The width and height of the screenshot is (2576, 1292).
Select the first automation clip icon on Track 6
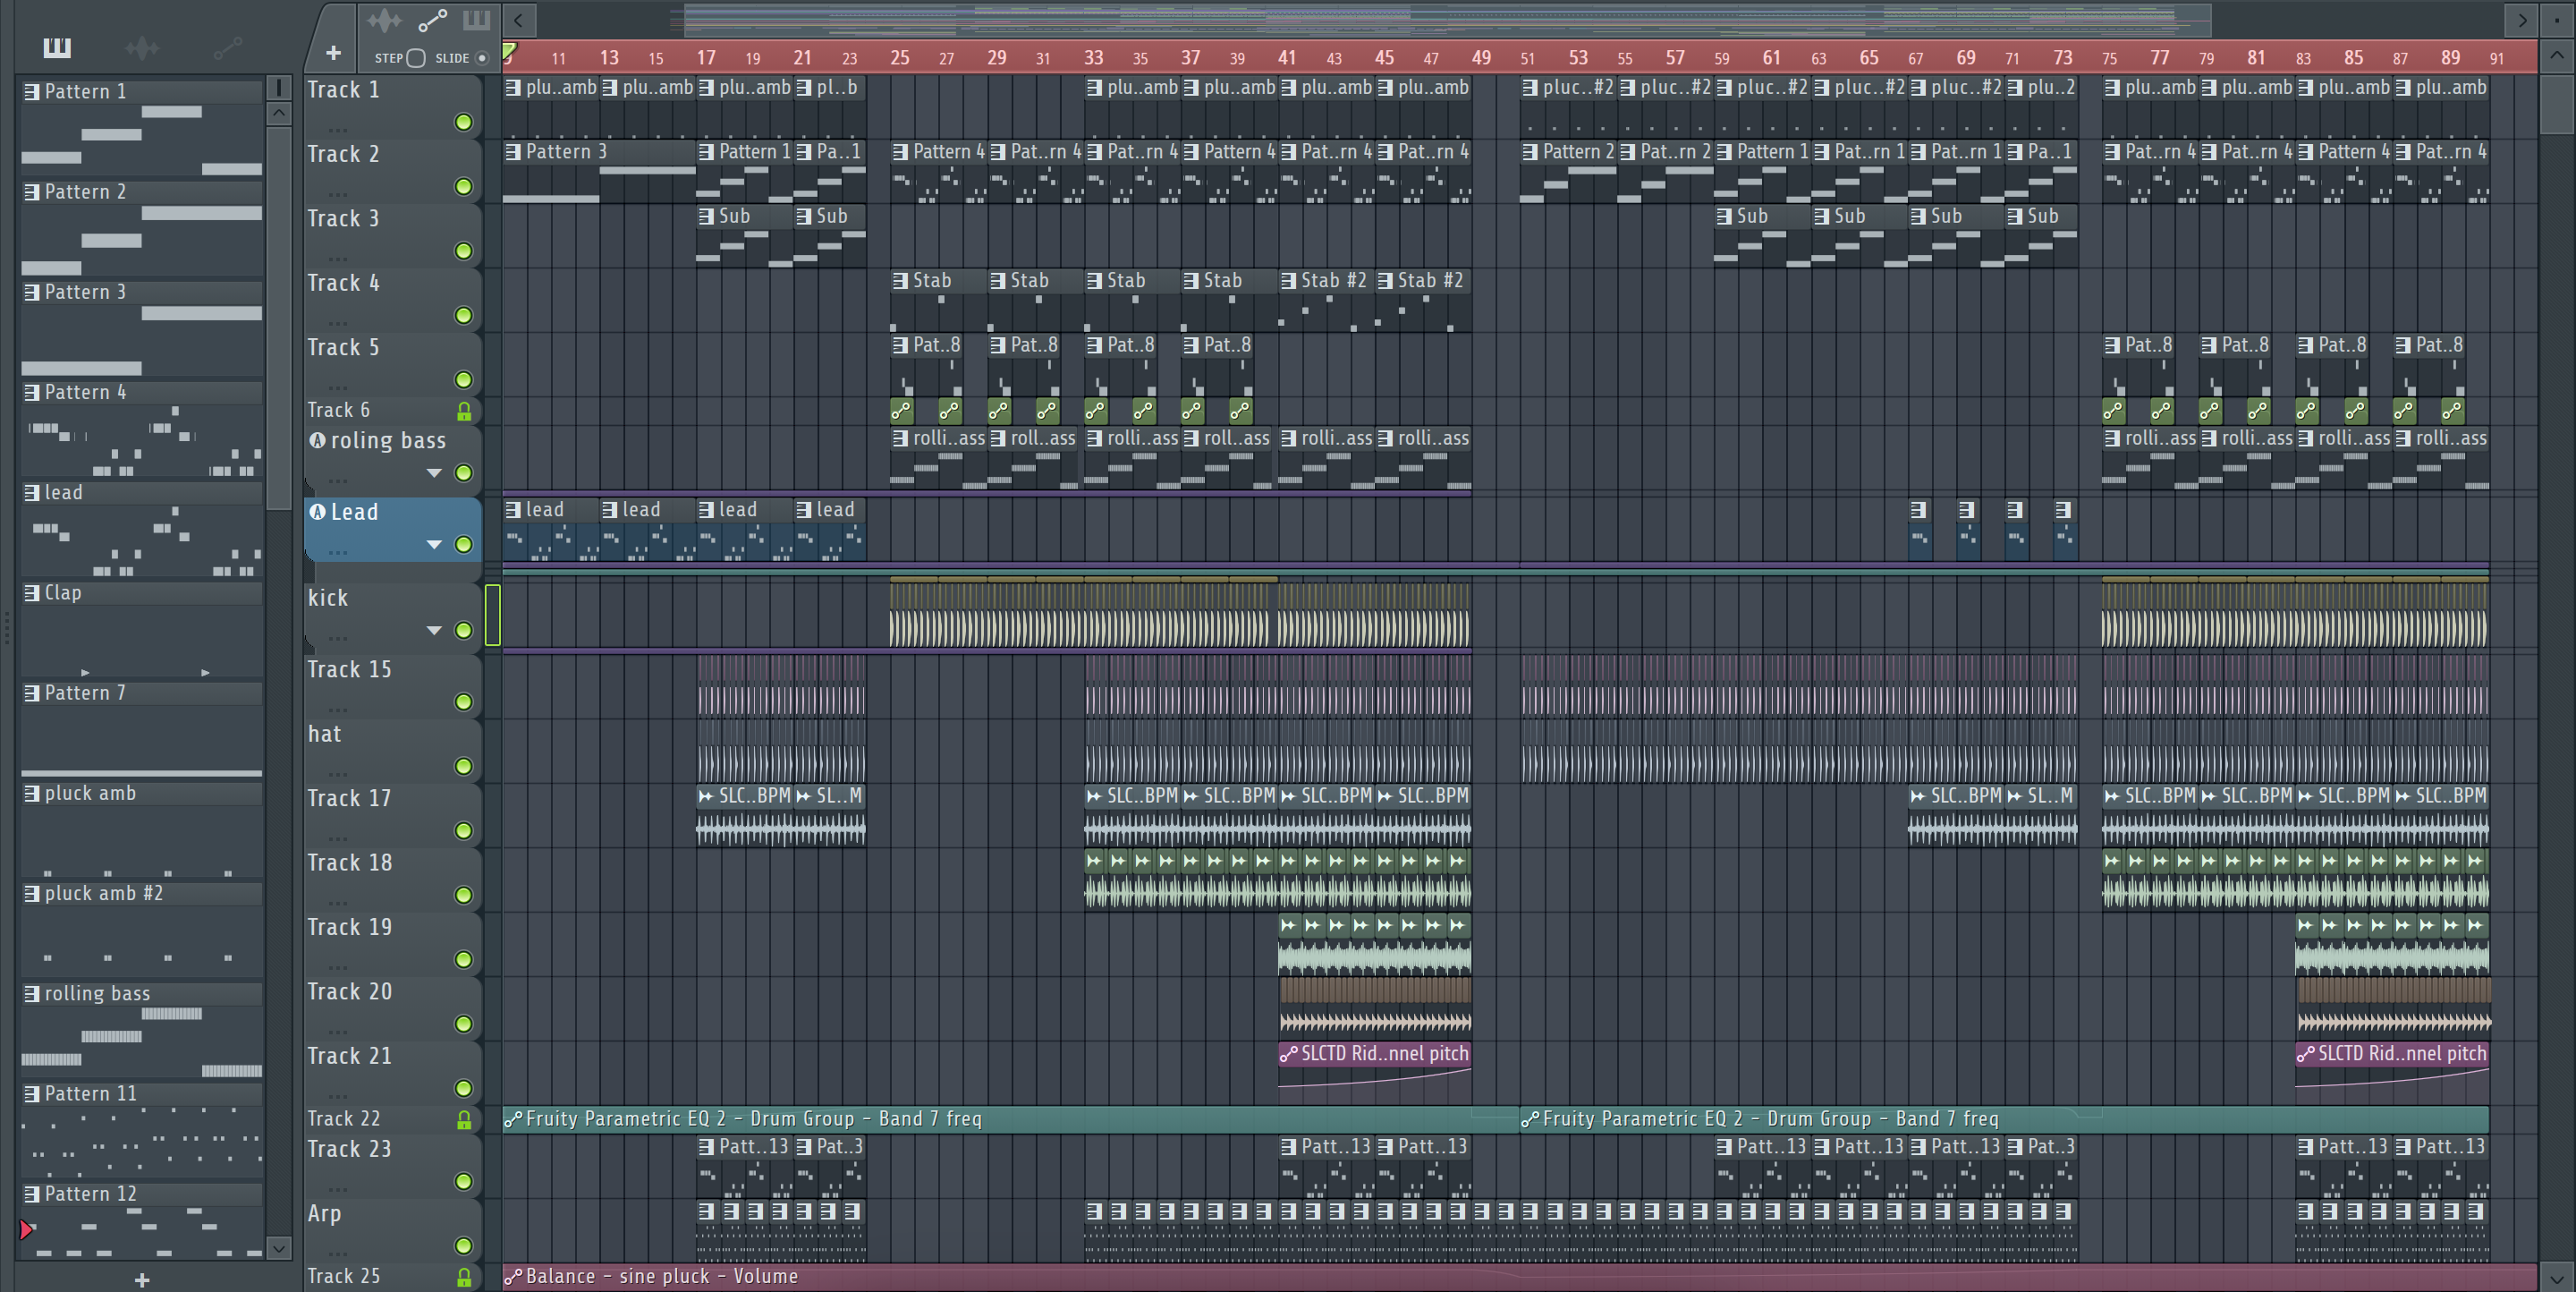901,410
